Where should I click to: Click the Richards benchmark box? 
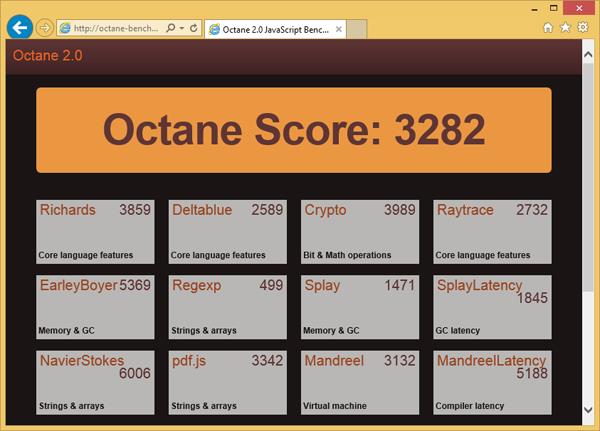(x=95, y=232)
